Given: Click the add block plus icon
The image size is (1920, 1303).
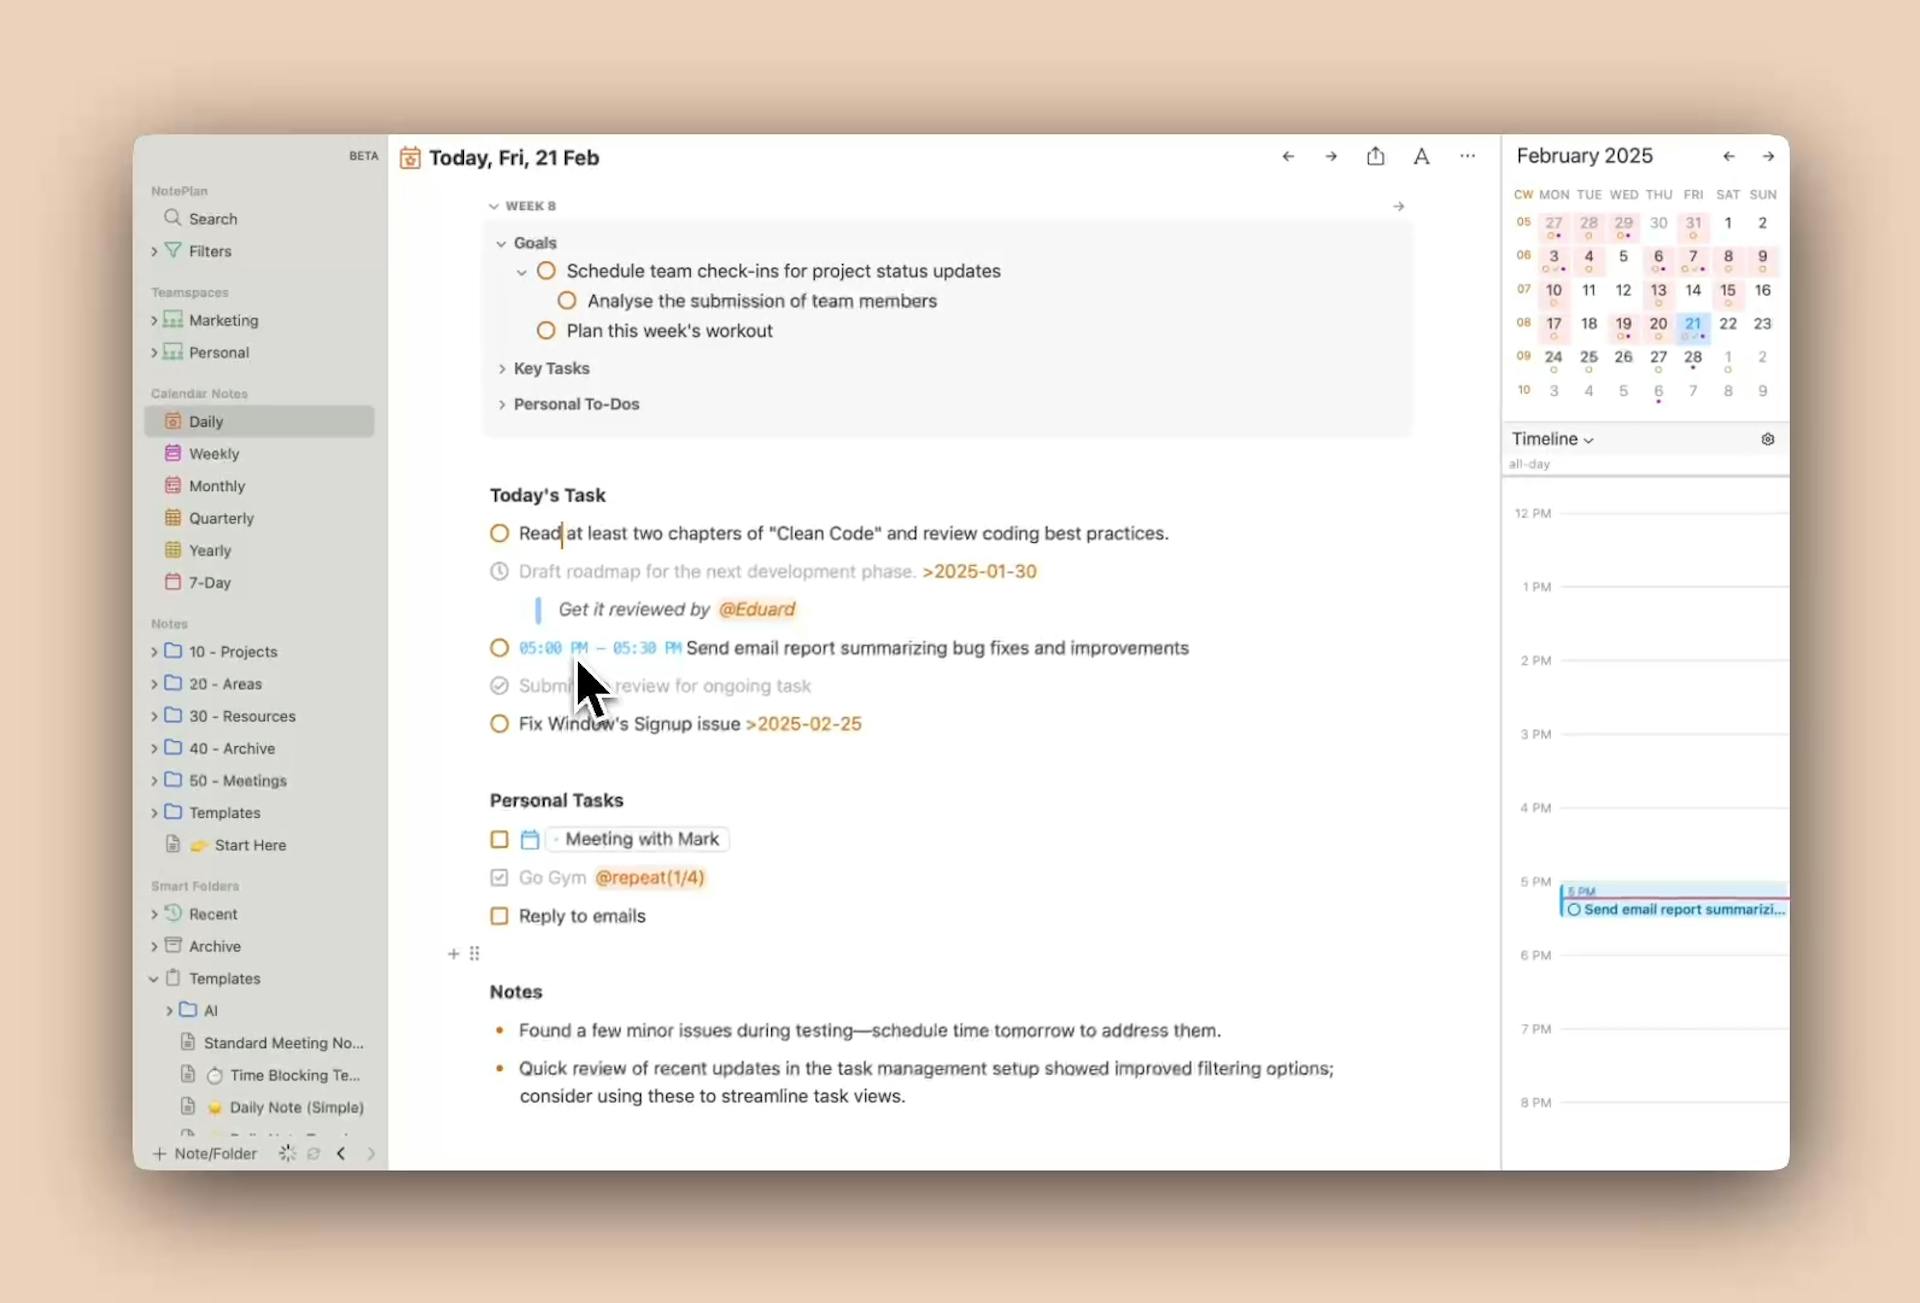Looking at the screenshot, I should pos(453,954).
